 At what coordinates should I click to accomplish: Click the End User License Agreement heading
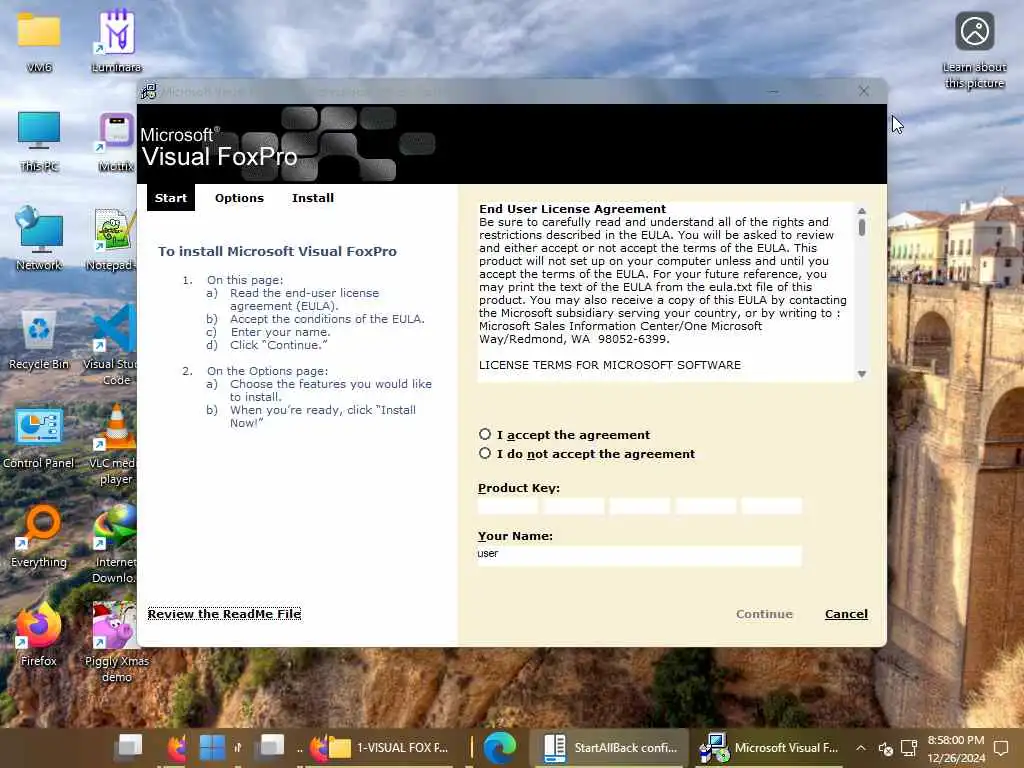572,209
